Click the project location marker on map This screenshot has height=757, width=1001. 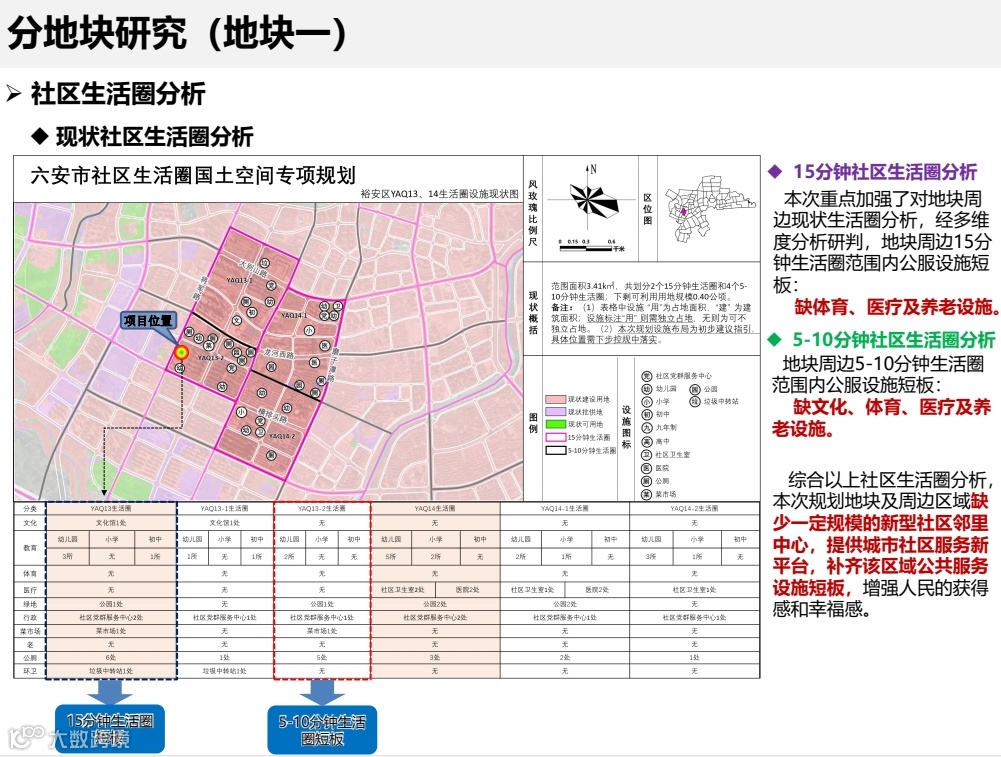(x=181, y=352)
